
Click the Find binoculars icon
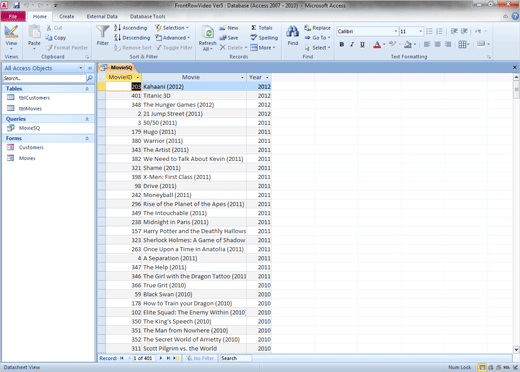pyautogui.click(x=293, y=32)
